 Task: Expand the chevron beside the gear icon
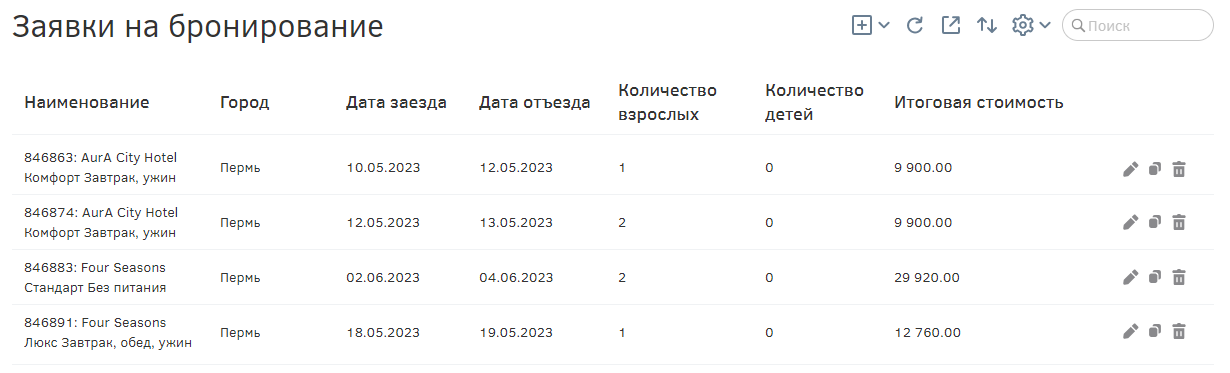(1045, 26)
